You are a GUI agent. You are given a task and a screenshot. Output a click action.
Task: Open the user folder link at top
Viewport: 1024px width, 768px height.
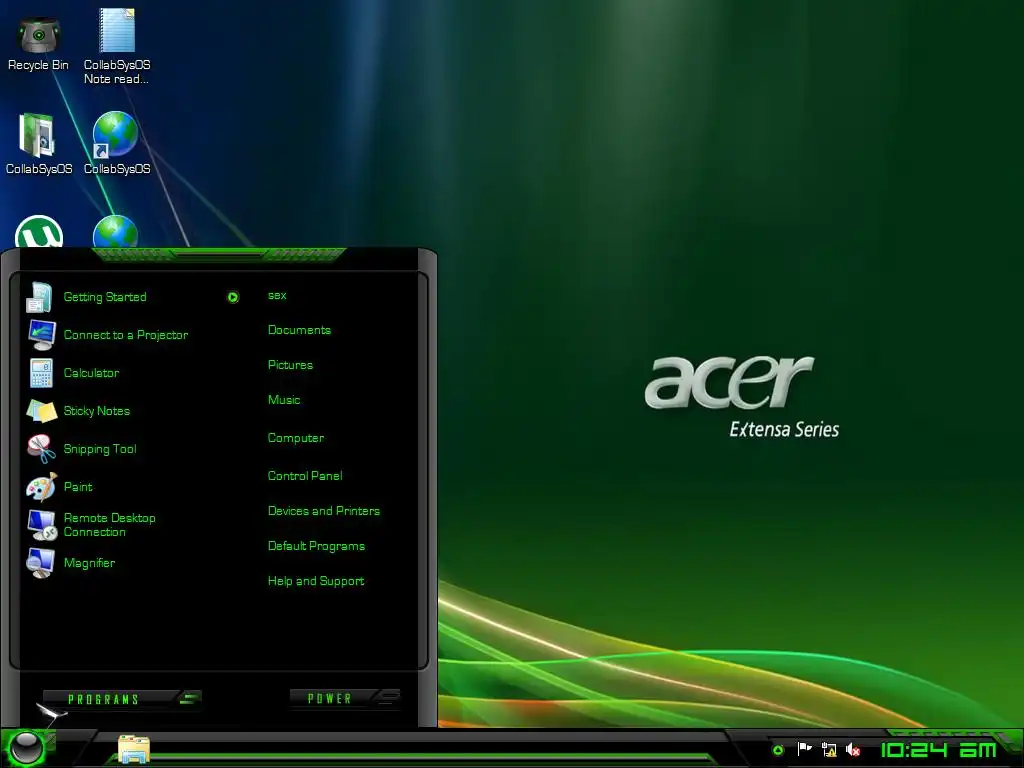coord(277,295)
